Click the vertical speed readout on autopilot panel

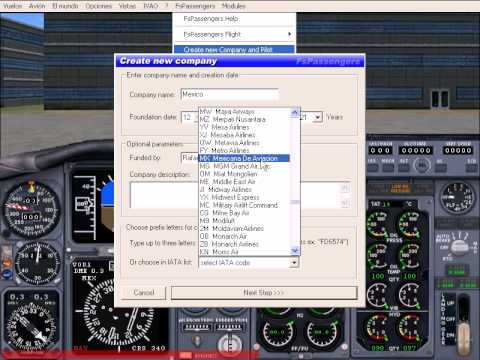[458, 150]
